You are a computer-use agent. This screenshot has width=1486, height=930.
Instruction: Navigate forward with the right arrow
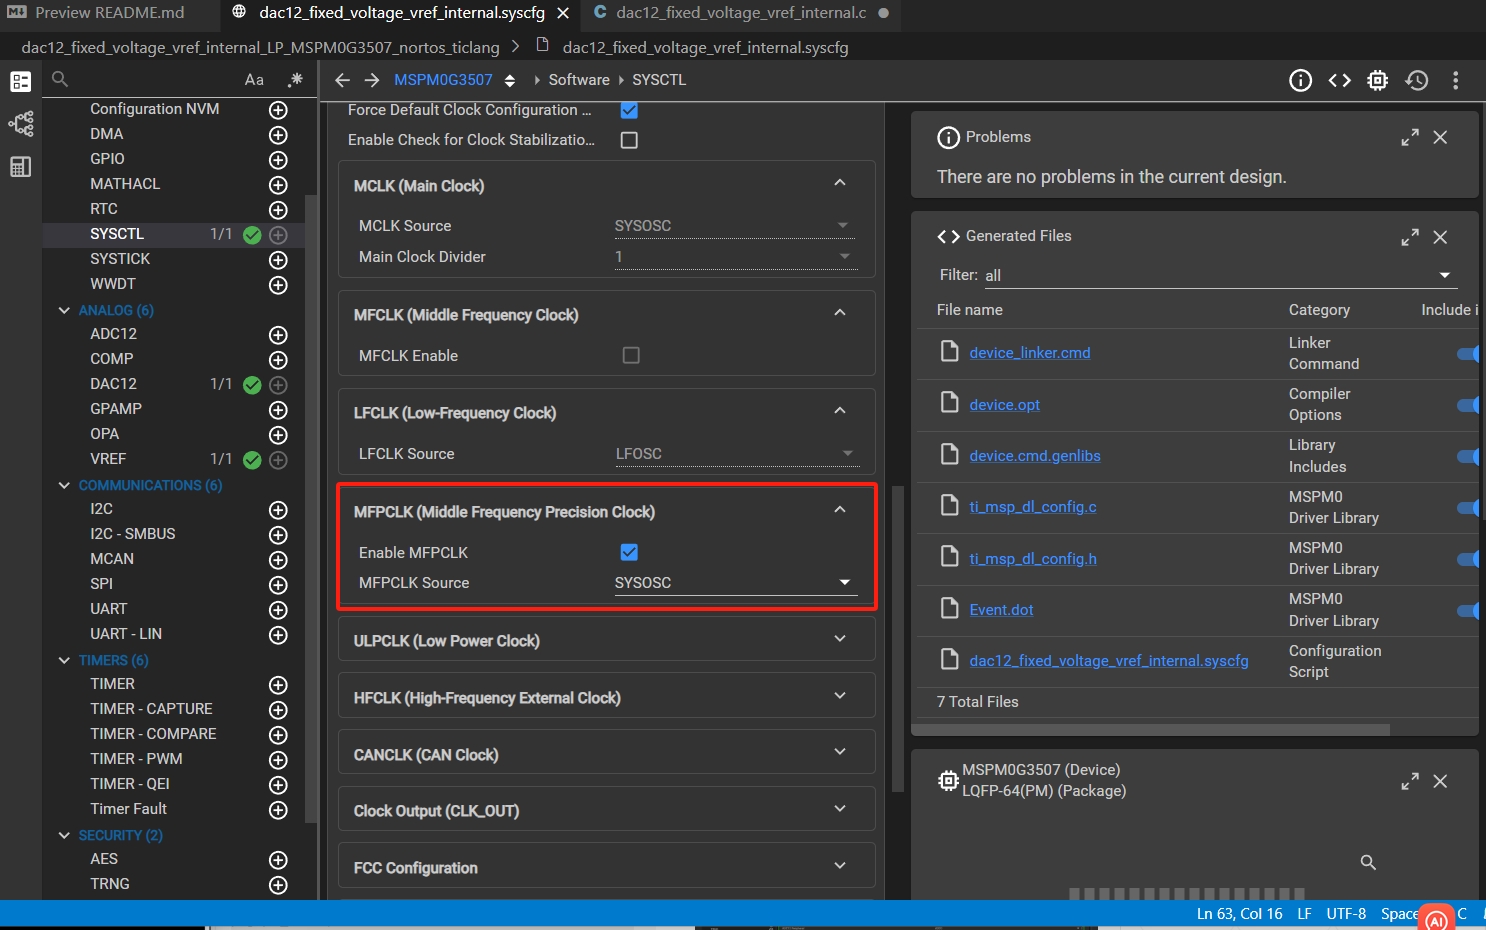pos(372,80)
